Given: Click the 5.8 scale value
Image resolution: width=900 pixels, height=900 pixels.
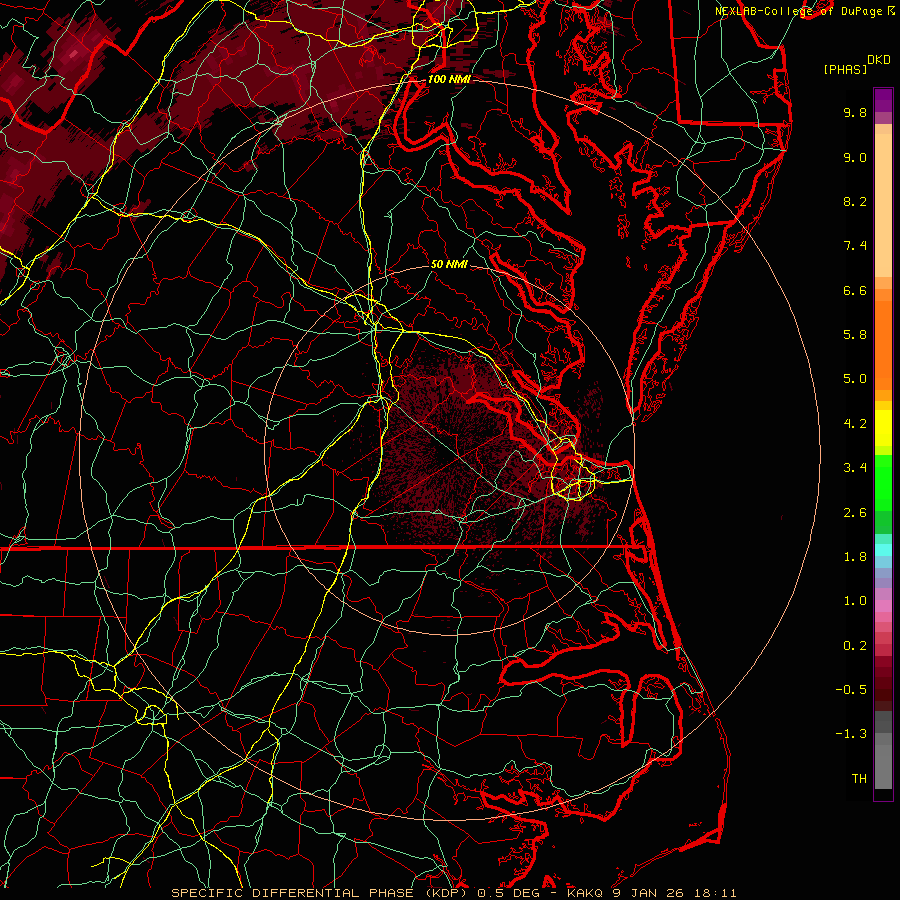Looking at the screenshot, I should [x=855, y=335].
